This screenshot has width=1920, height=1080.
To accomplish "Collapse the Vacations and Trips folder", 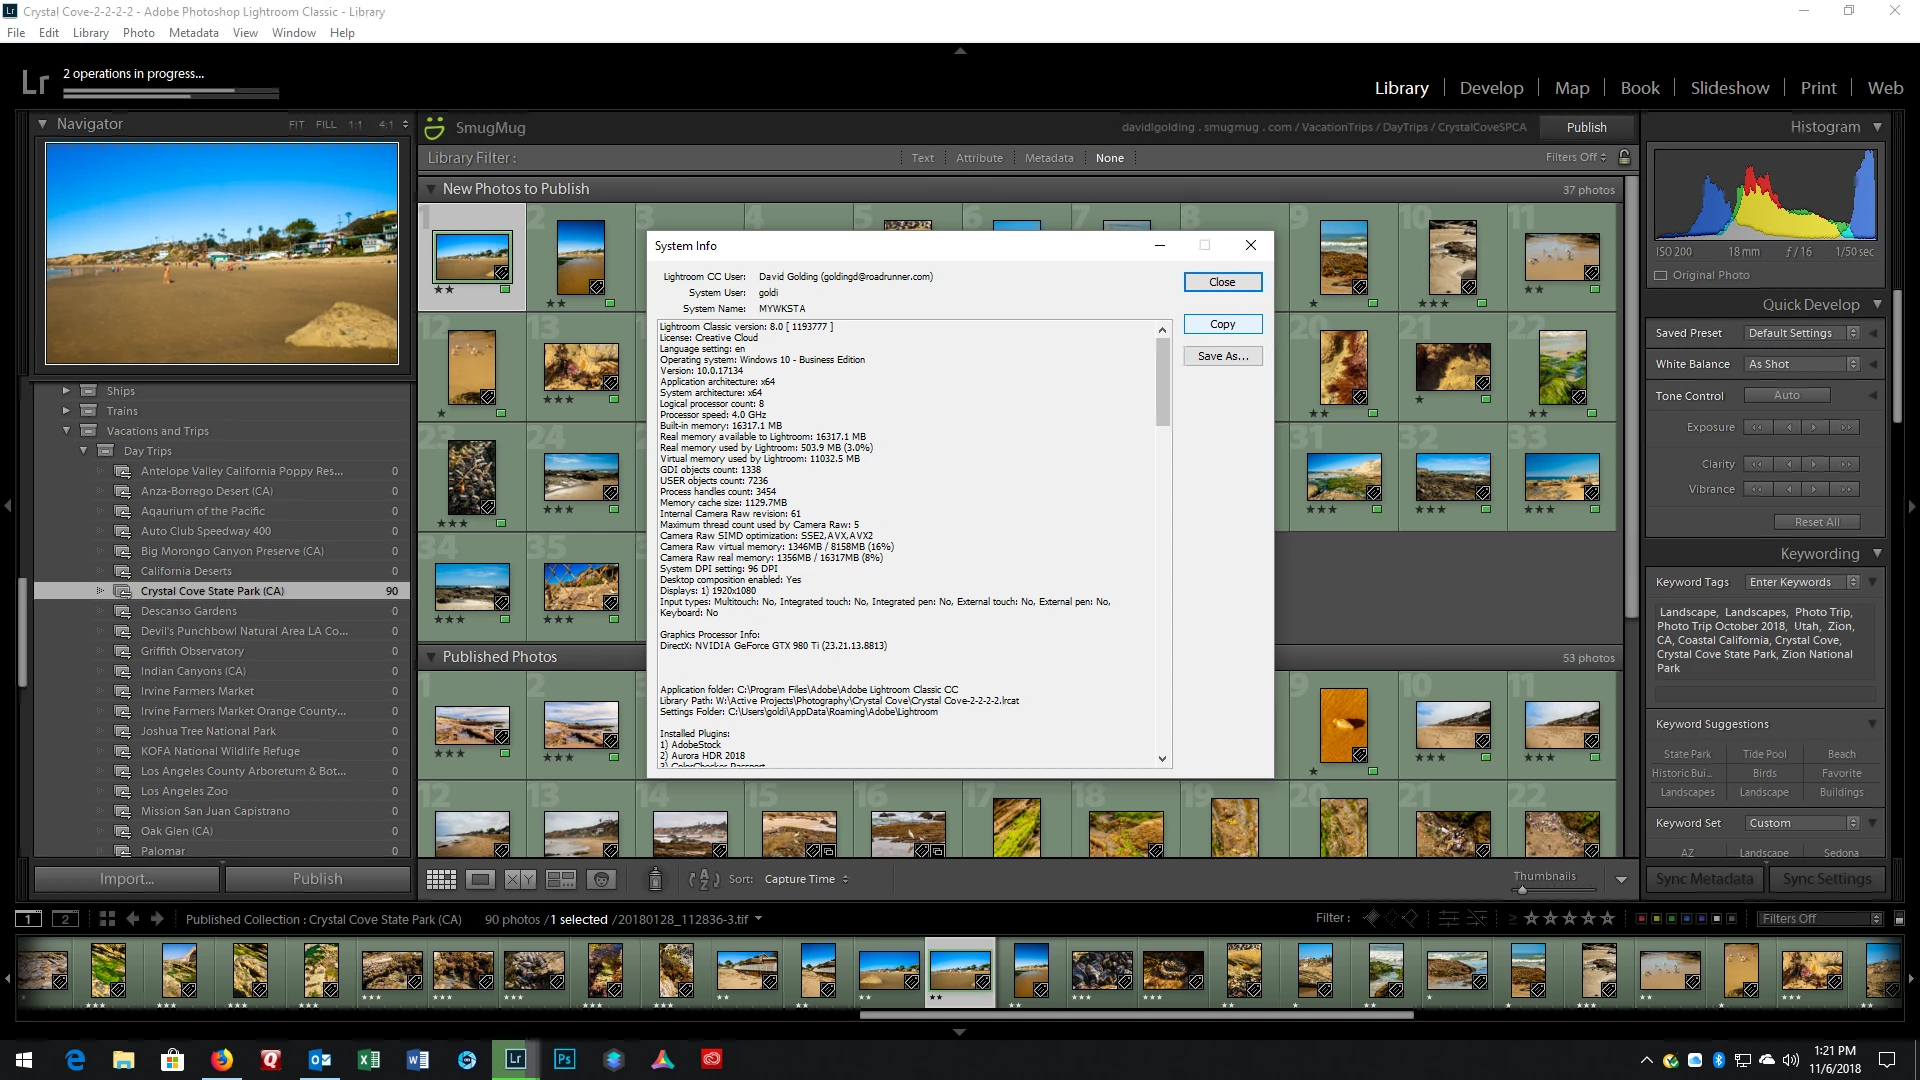I will (67, 431).
